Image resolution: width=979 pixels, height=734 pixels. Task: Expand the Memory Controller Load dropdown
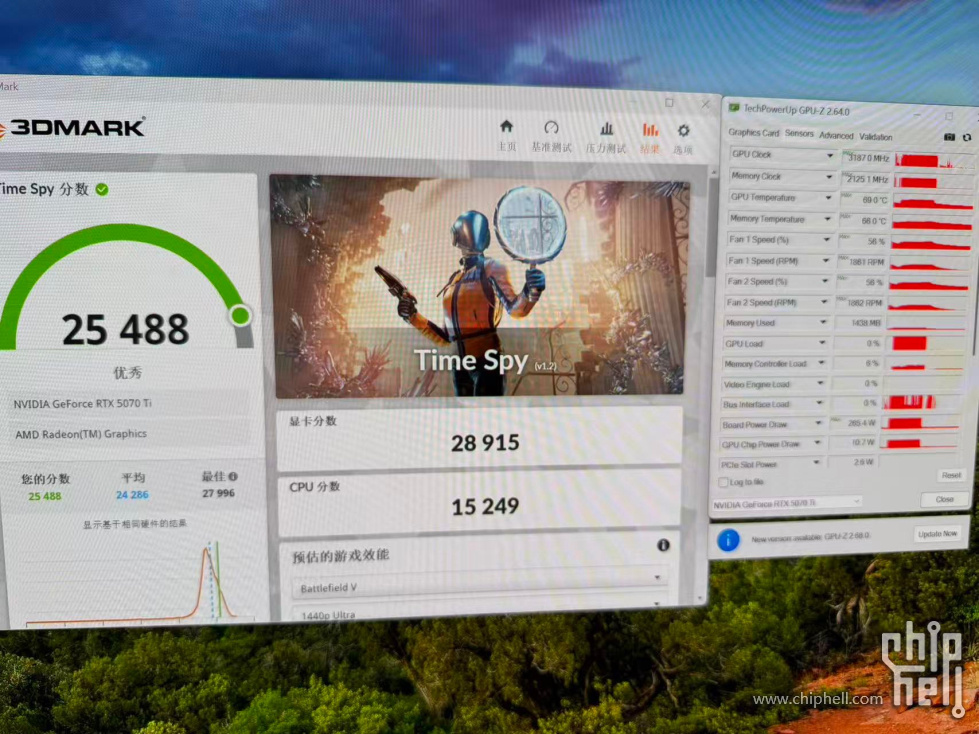[821, 363]
